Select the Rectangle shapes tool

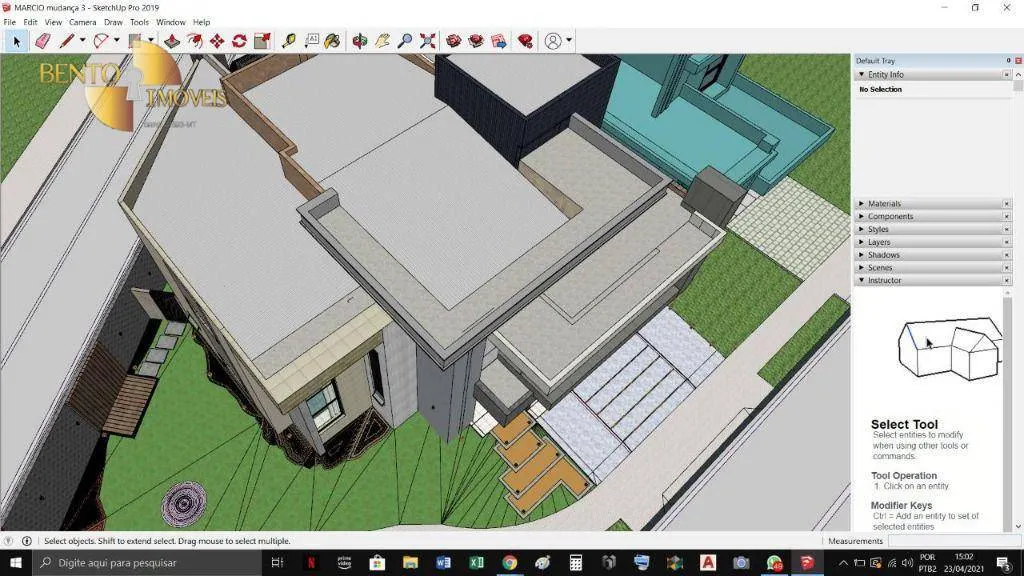(x=135, y=41)
